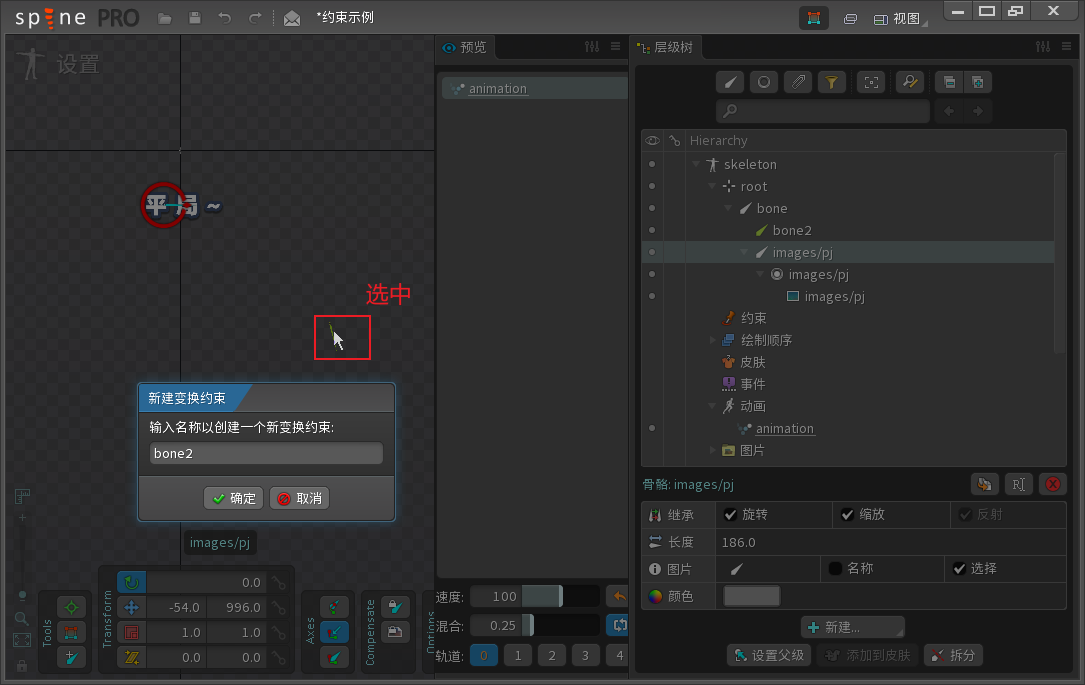The height and width of the screenshot is (685, 1085).
Task: Collapse all tree nodes
Action: coord(949,82)
